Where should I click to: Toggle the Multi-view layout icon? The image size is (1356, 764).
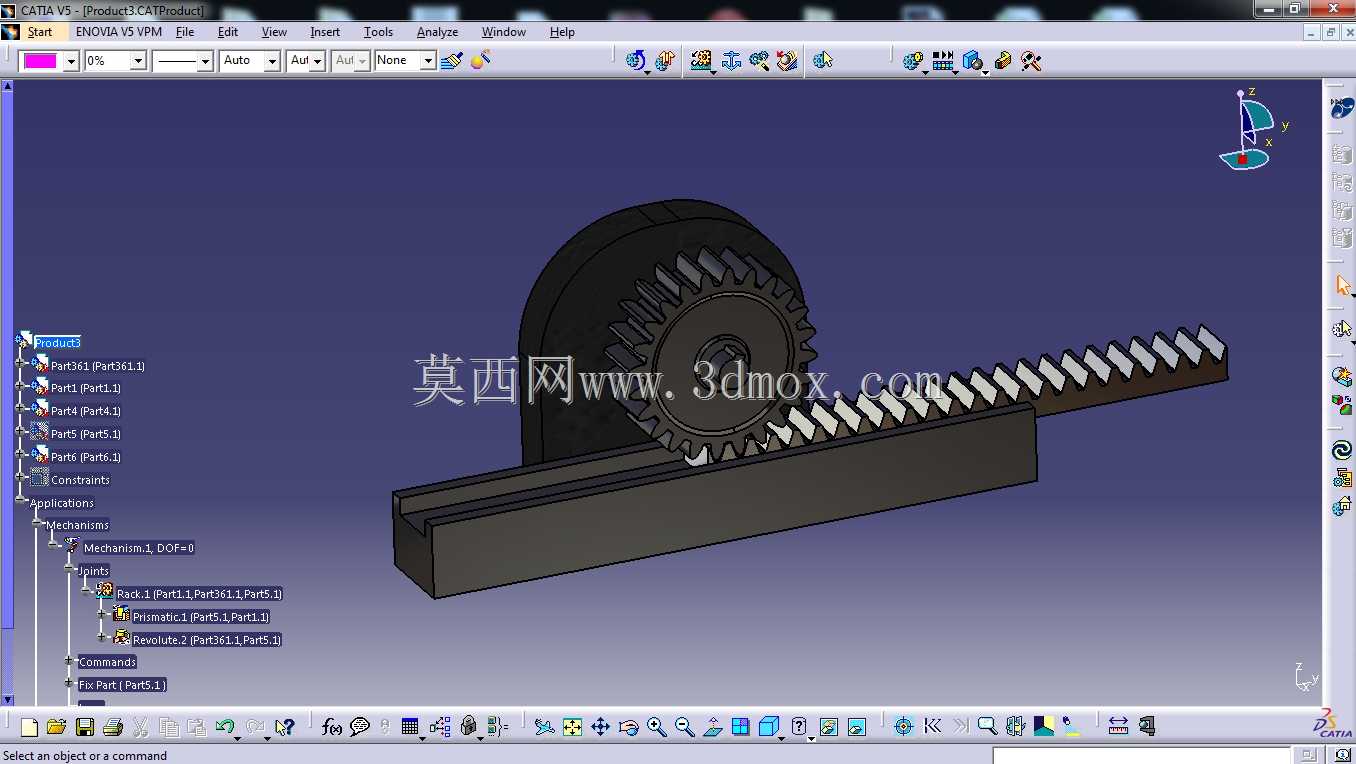click(x=740, y=727)
